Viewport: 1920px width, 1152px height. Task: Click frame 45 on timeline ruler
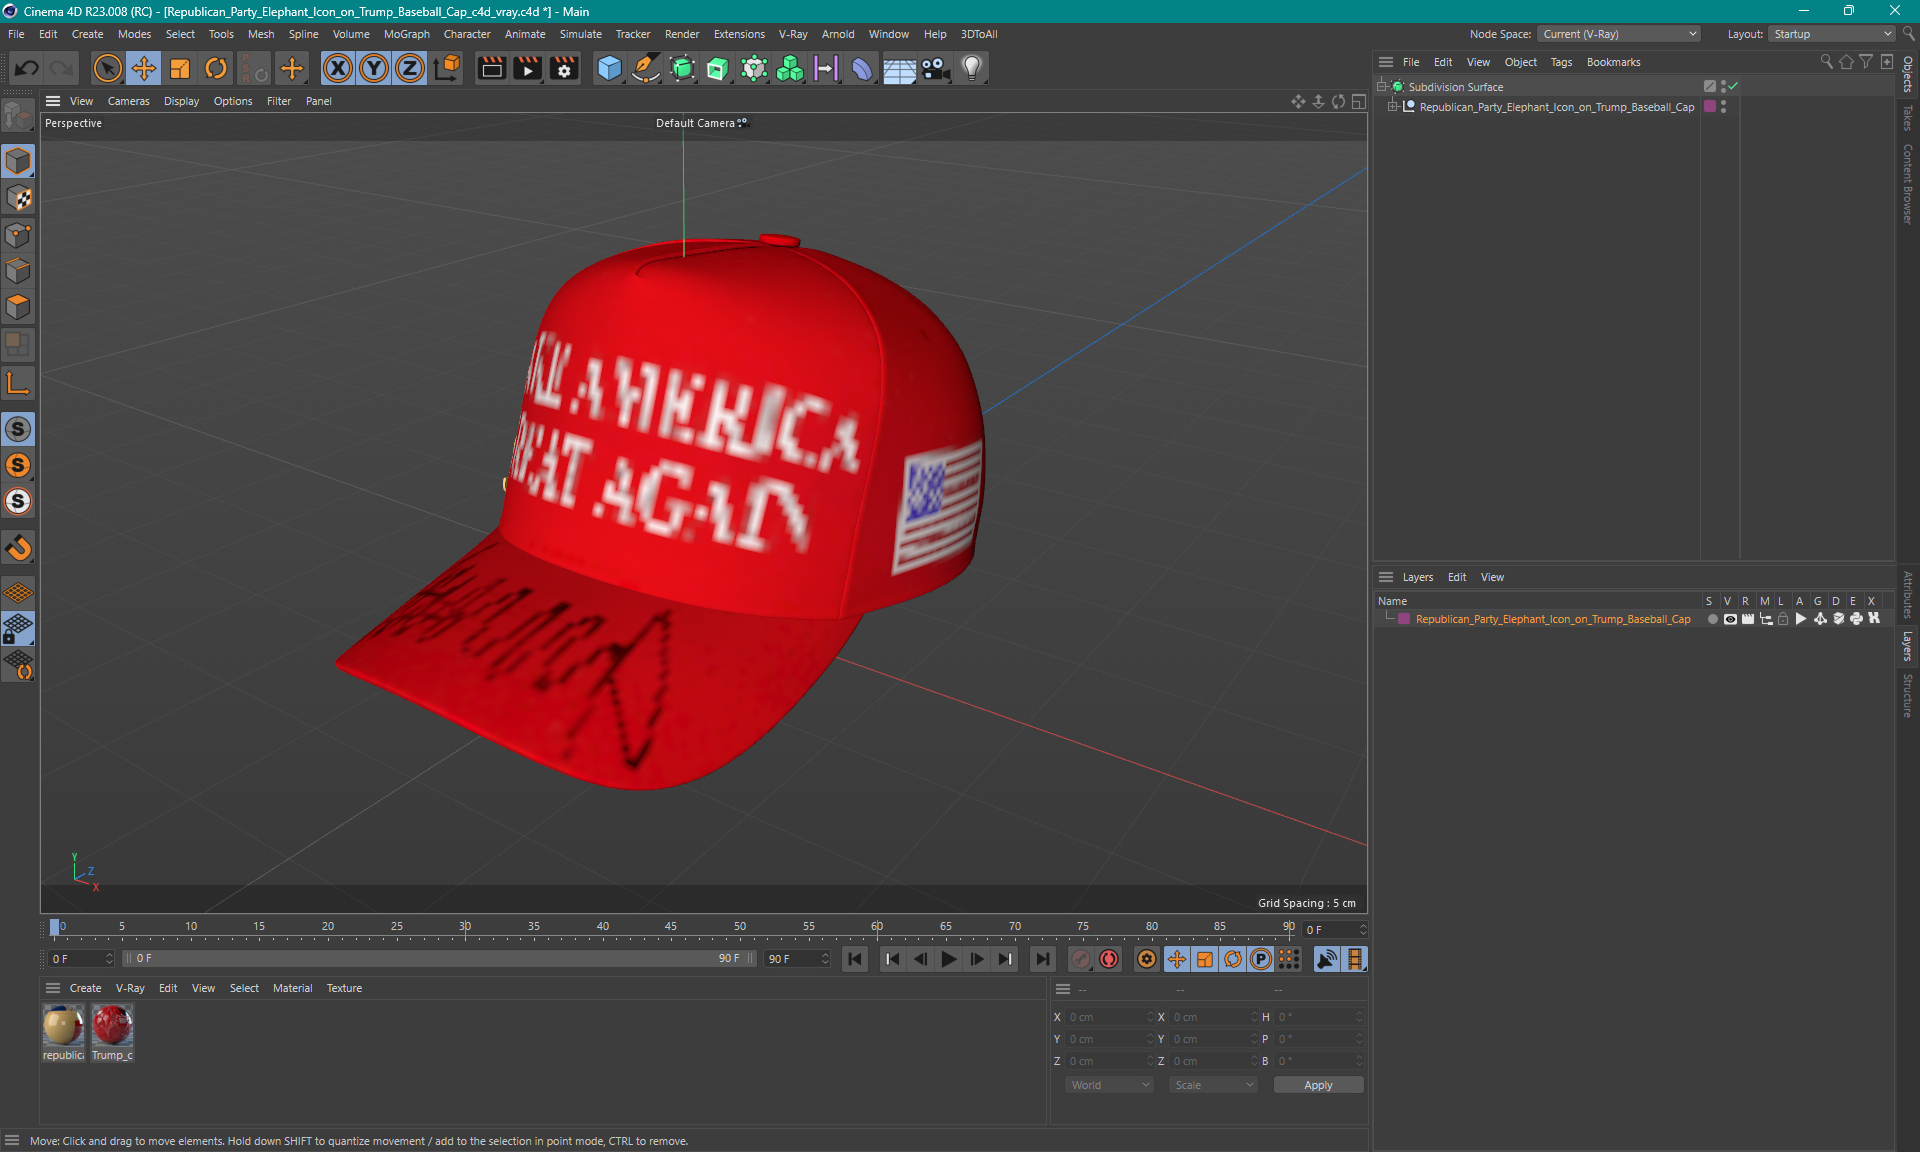pyautogui.click(x=671, y=928)
